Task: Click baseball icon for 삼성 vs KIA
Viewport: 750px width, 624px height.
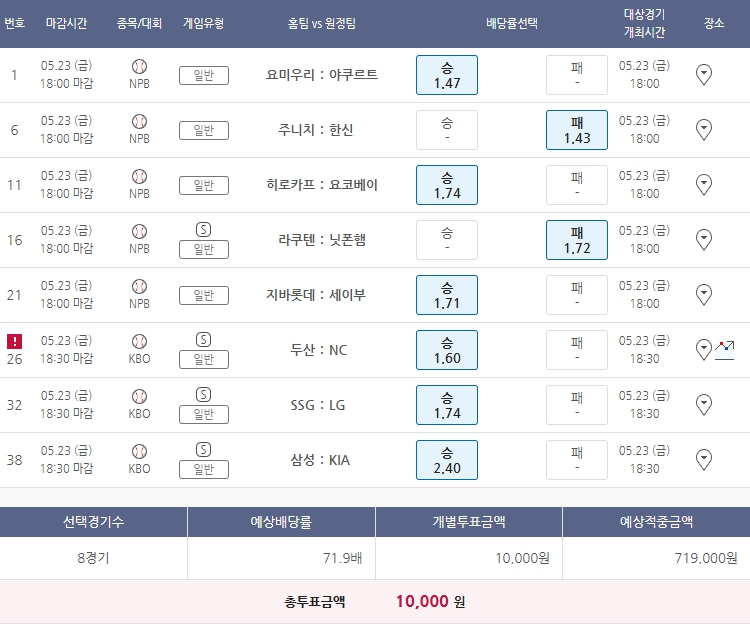Action: [139, 451]
